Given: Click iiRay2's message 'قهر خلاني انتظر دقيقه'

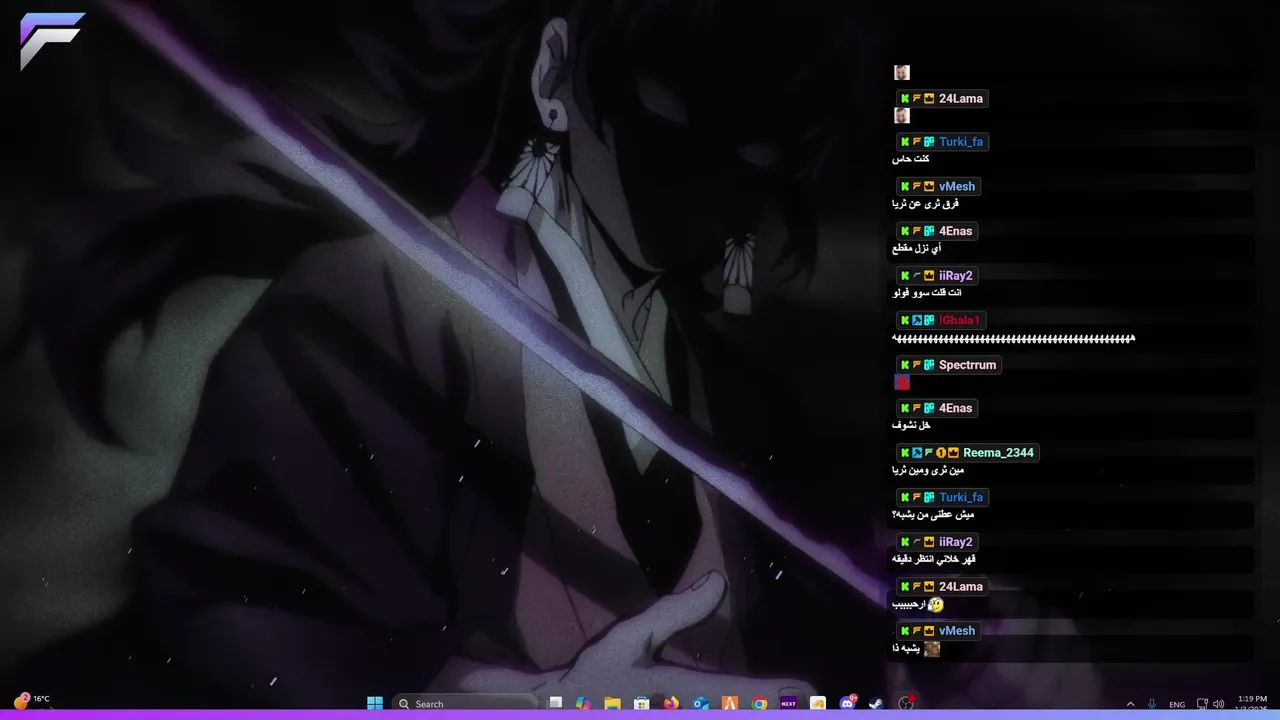Looking at the screenshot, I should [x=934, y=559].
